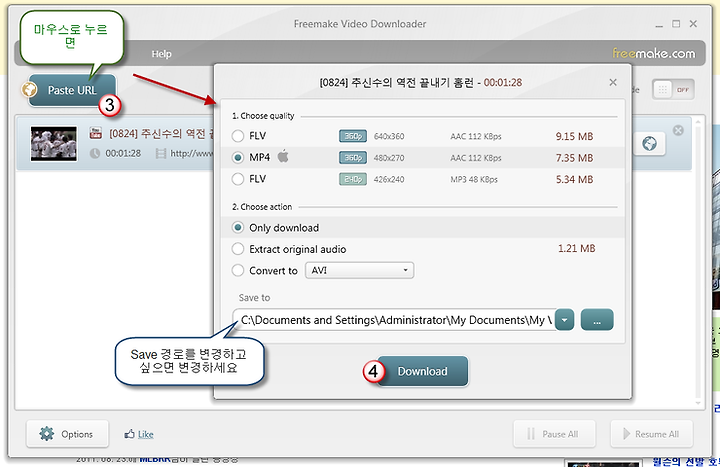This screenshot has height=467, width=720.
Task: Select the Convert to radio button
Action: point(238,270)
